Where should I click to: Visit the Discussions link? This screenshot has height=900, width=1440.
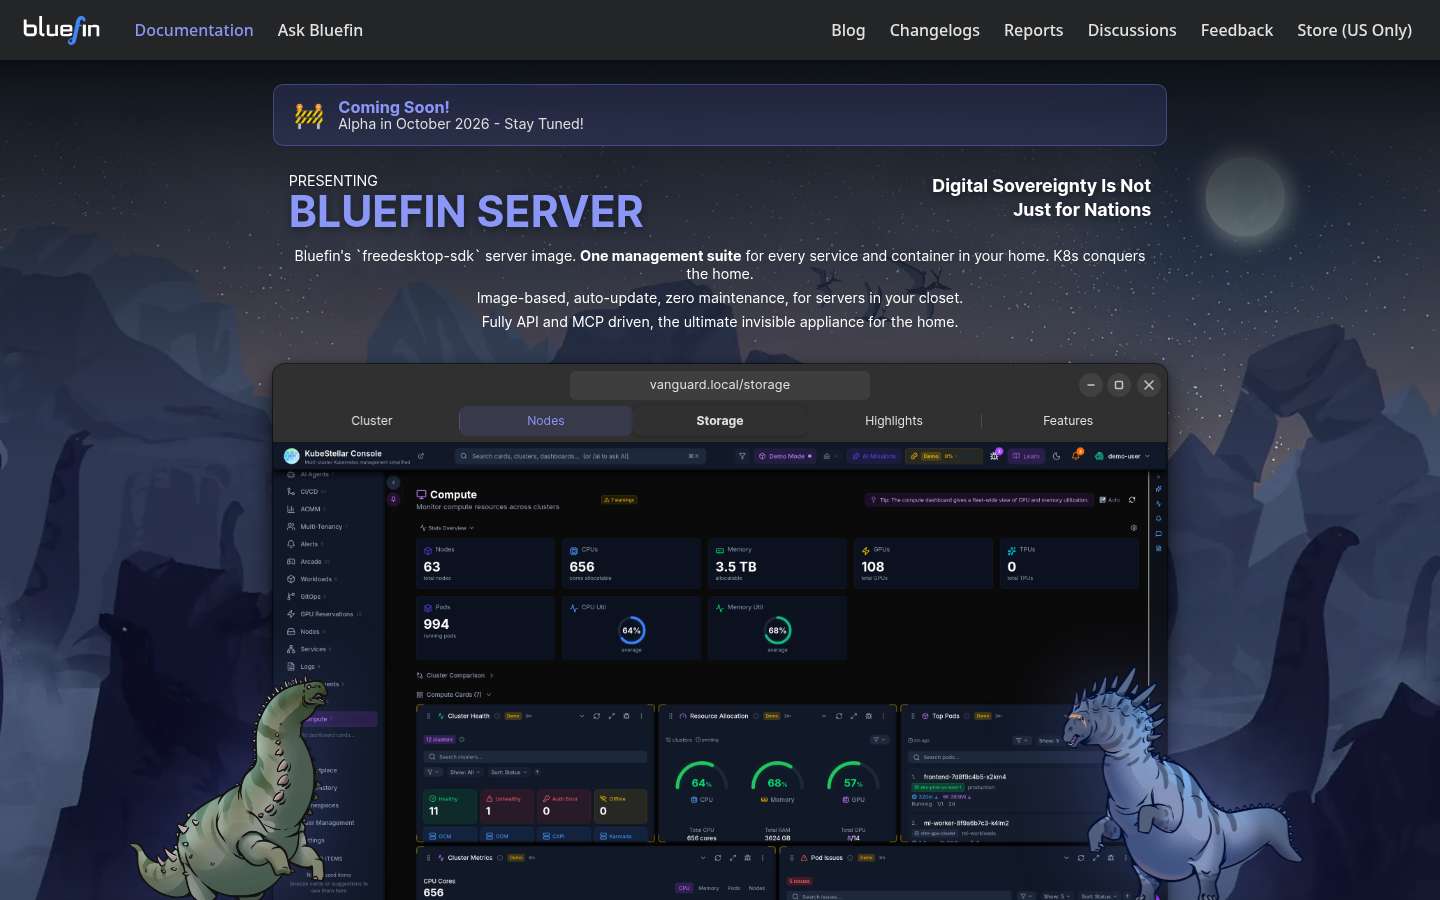click(1132, 30)
